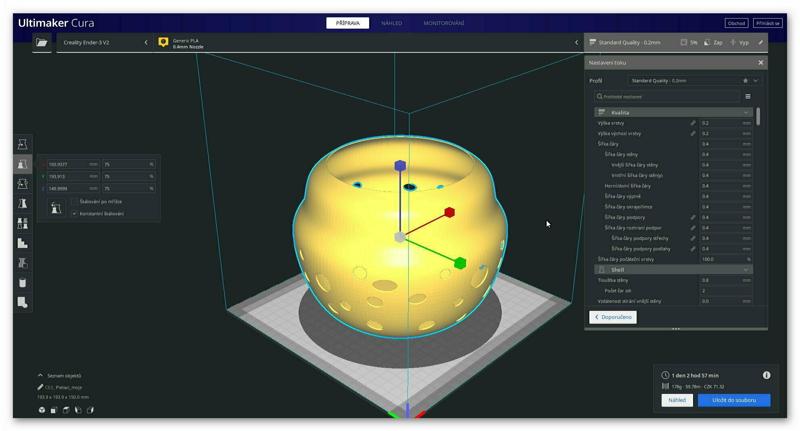Click the Uložit do souboru button
Image resolution: width=800 pixels, height=431 pixels.
coord(734,400)
